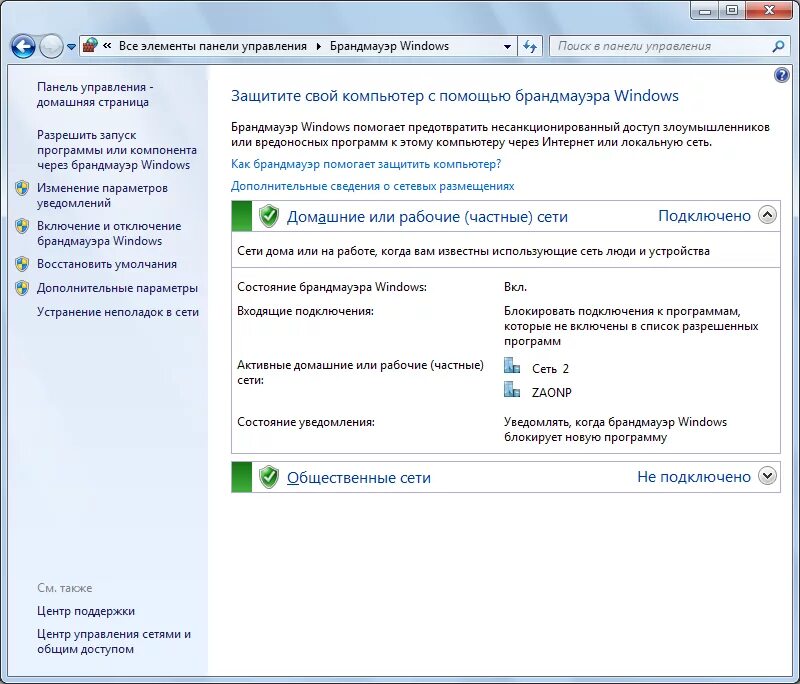Close the firewall window
The height and width of the screenshot is (684, 800).
click(769, 10)
